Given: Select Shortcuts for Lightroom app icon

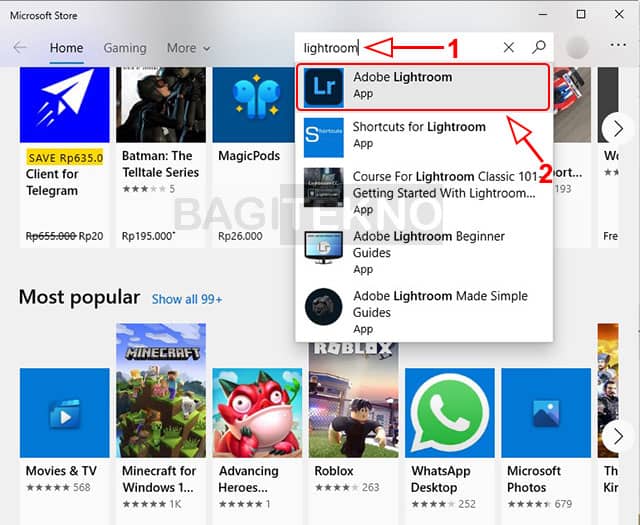Looking at the screenshot, I should click(324, 138).
